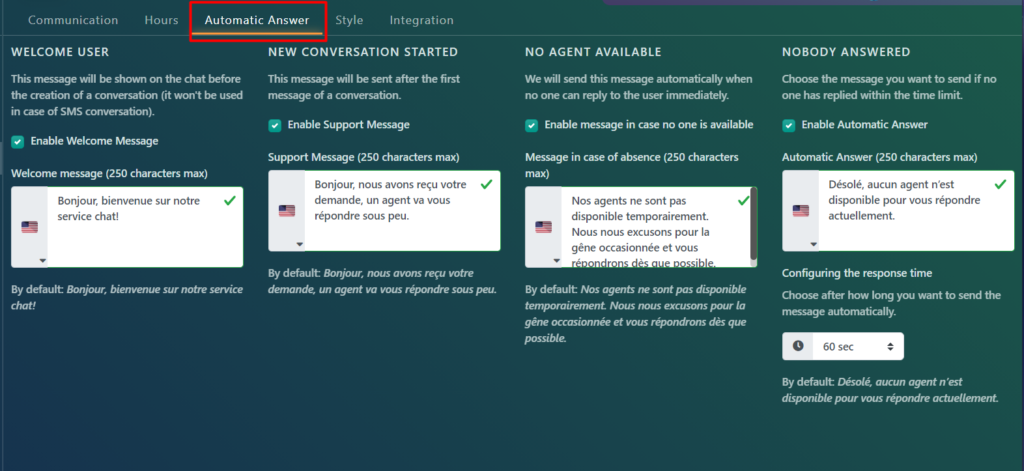Toggle the Enable Welcome Message checkbox
1024x471 pixels.
[17, 141]
